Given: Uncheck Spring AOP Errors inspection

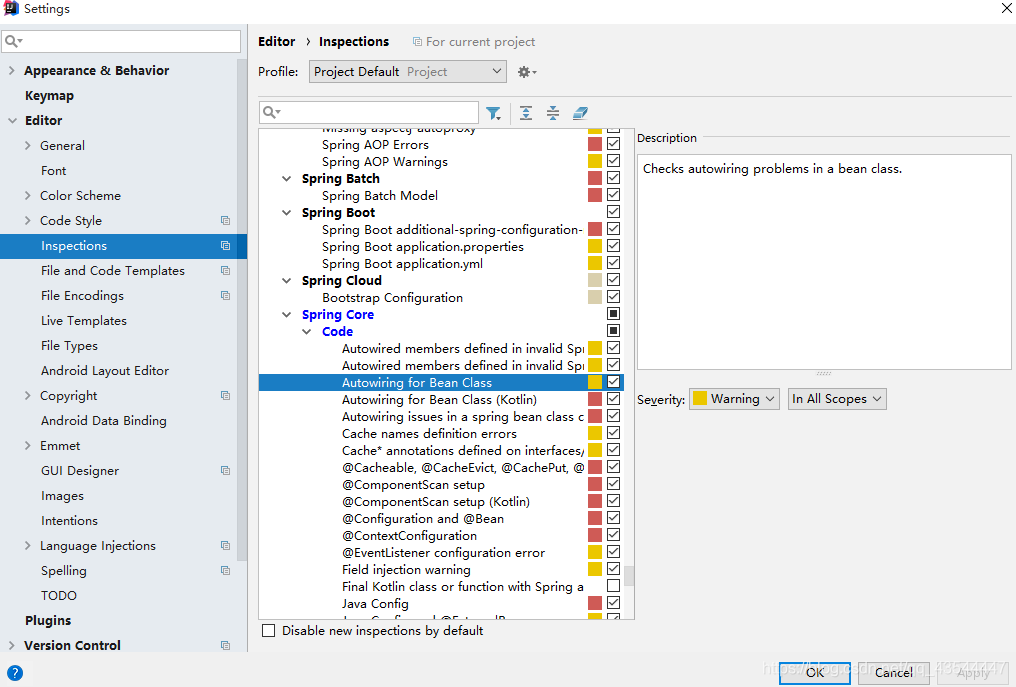Looking at the screenshot, I should click(614, 144).
